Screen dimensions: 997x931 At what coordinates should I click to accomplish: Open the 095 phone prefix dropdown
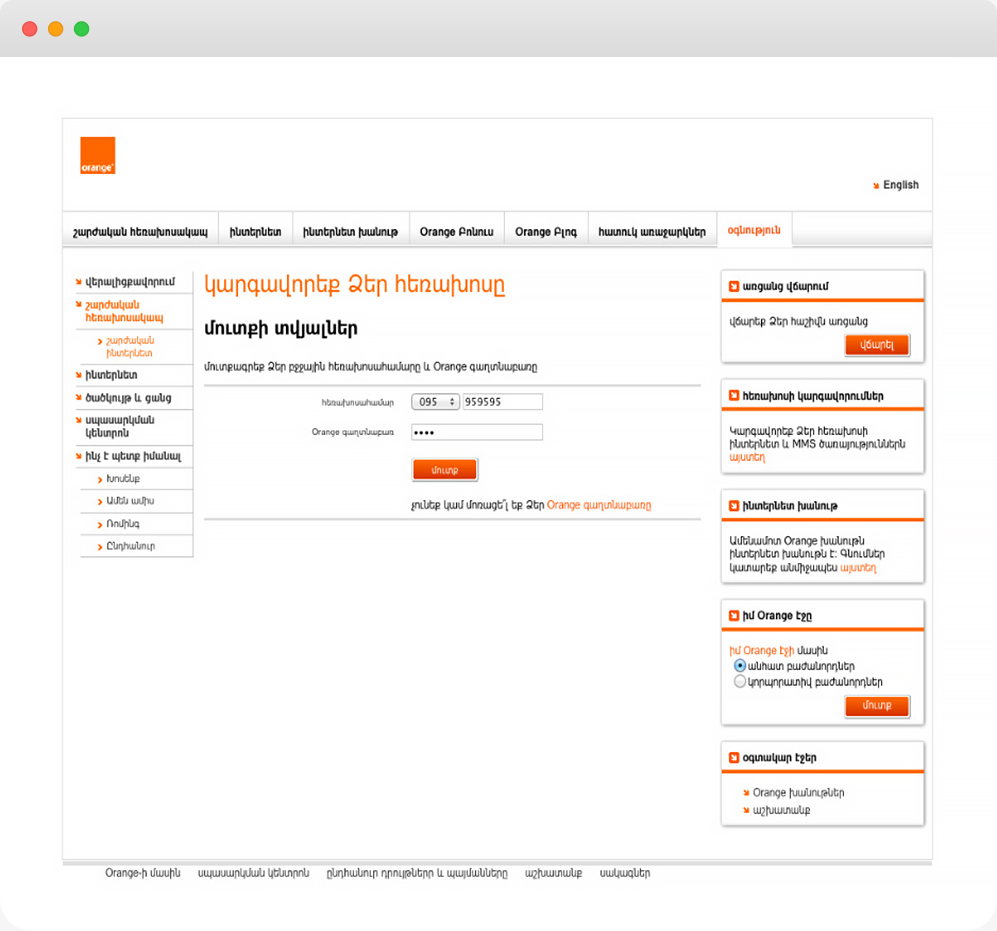436,402
